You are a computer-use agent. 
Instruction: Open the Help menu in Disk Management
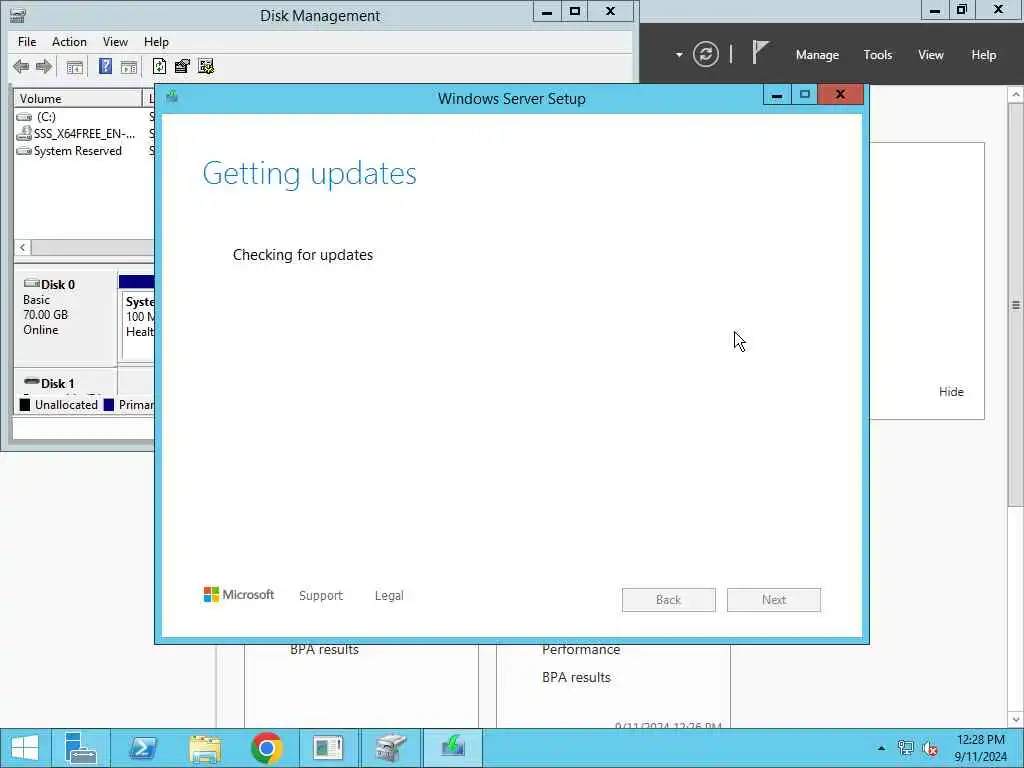point(156,42)
